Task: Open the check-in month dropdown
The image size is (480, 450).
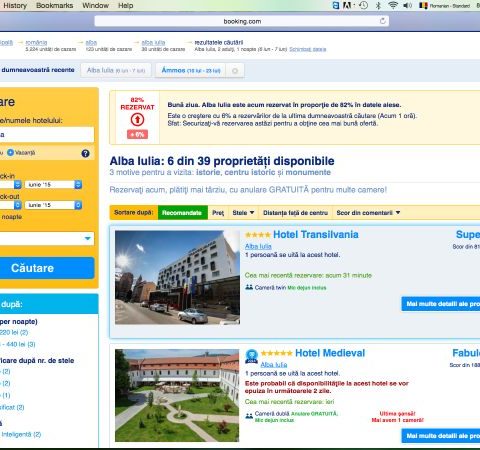Action: tap(54, 184)
